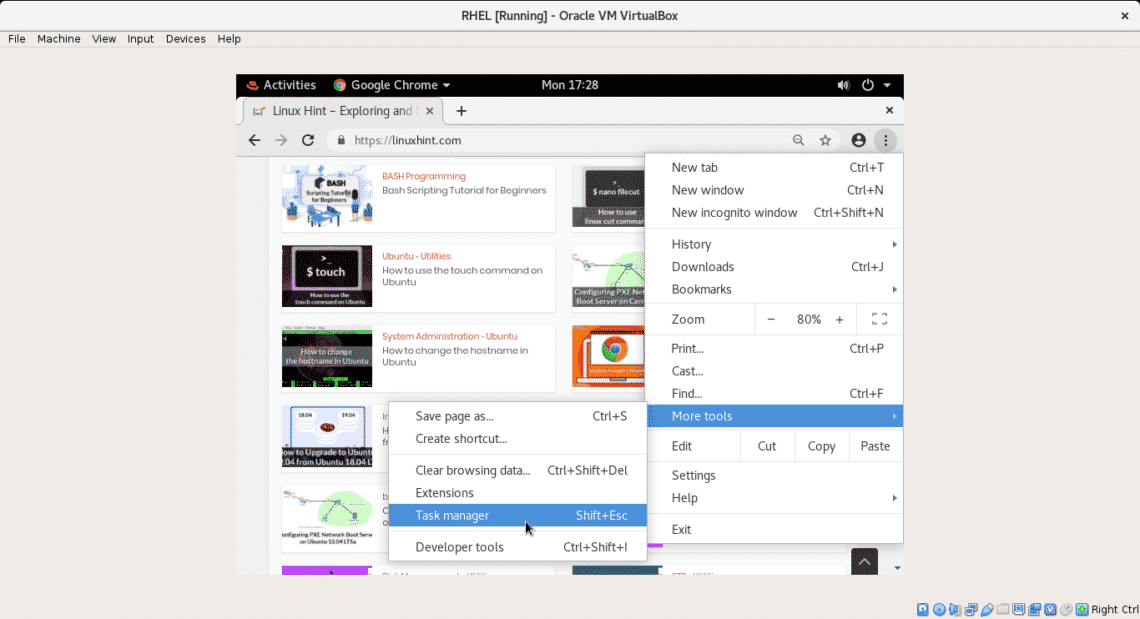Click the zoom magnifier icon in address bar
Screen dimensions: 1140x619
pyautogui.click(x=798, y=140)
